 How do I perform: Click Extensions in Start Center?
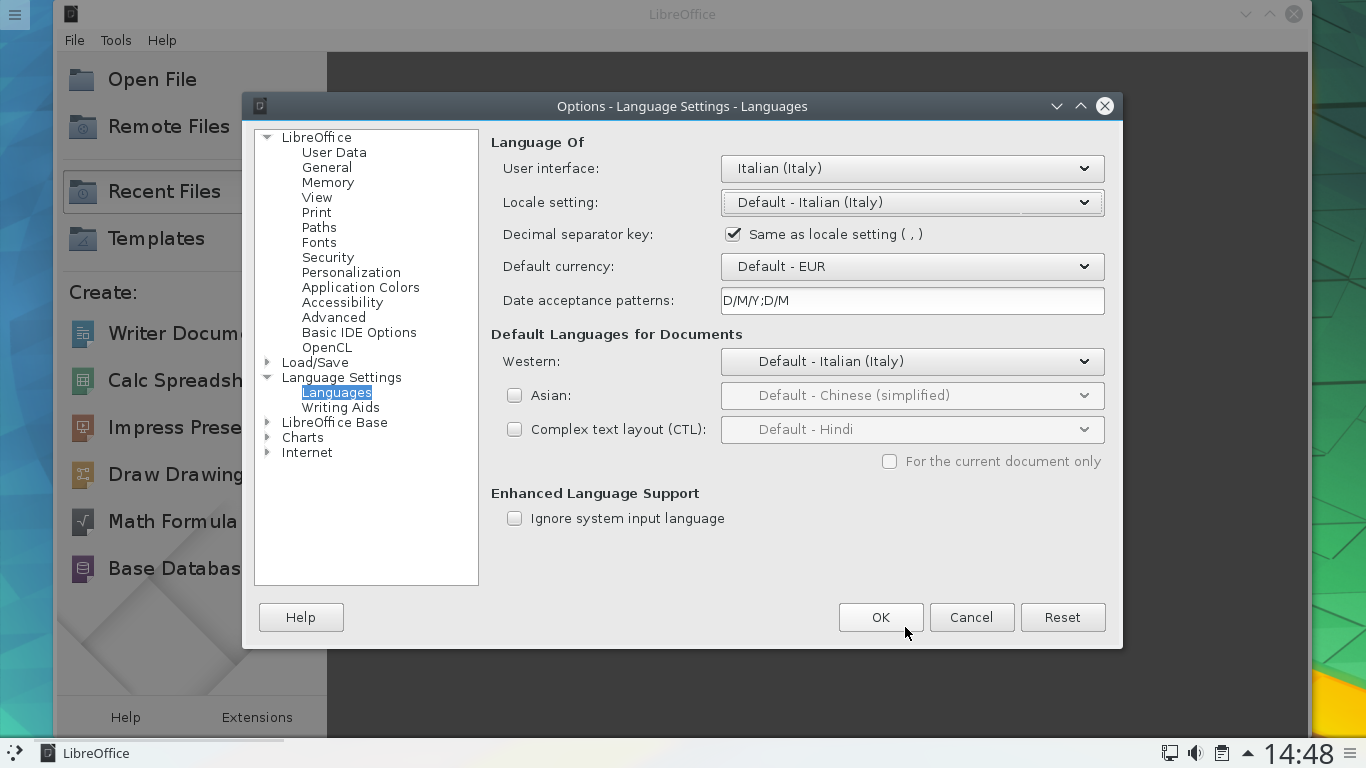257,717
